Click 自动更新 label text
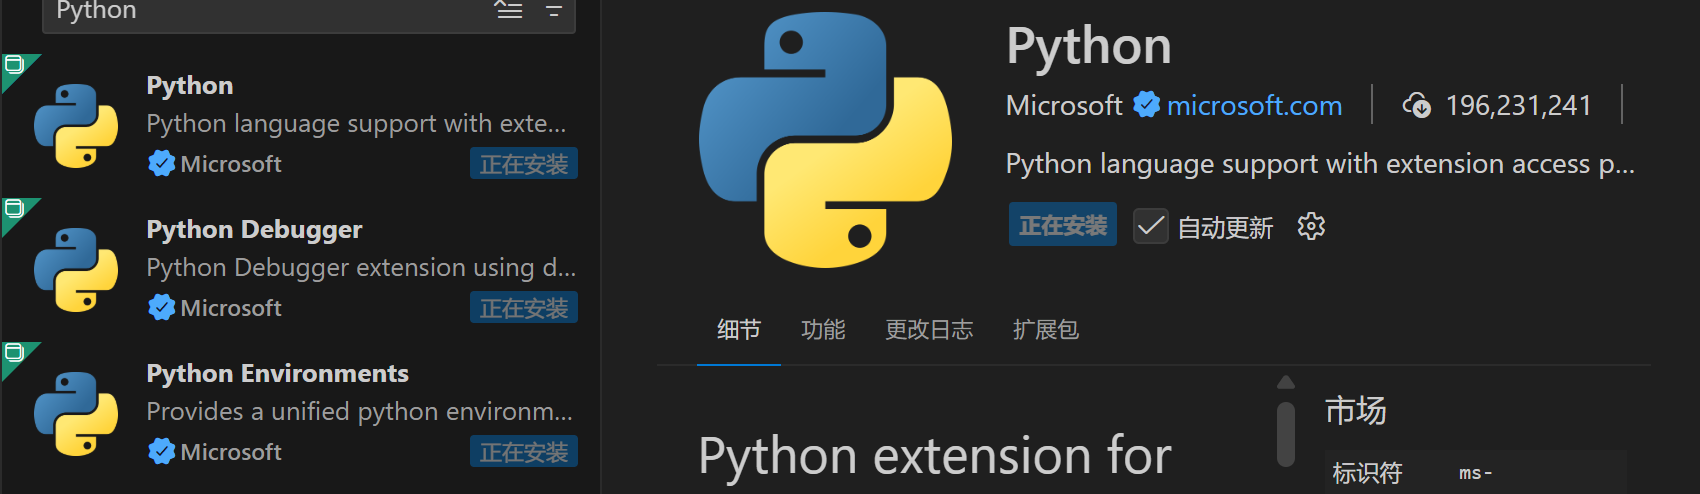 [x=1225, y=228]
